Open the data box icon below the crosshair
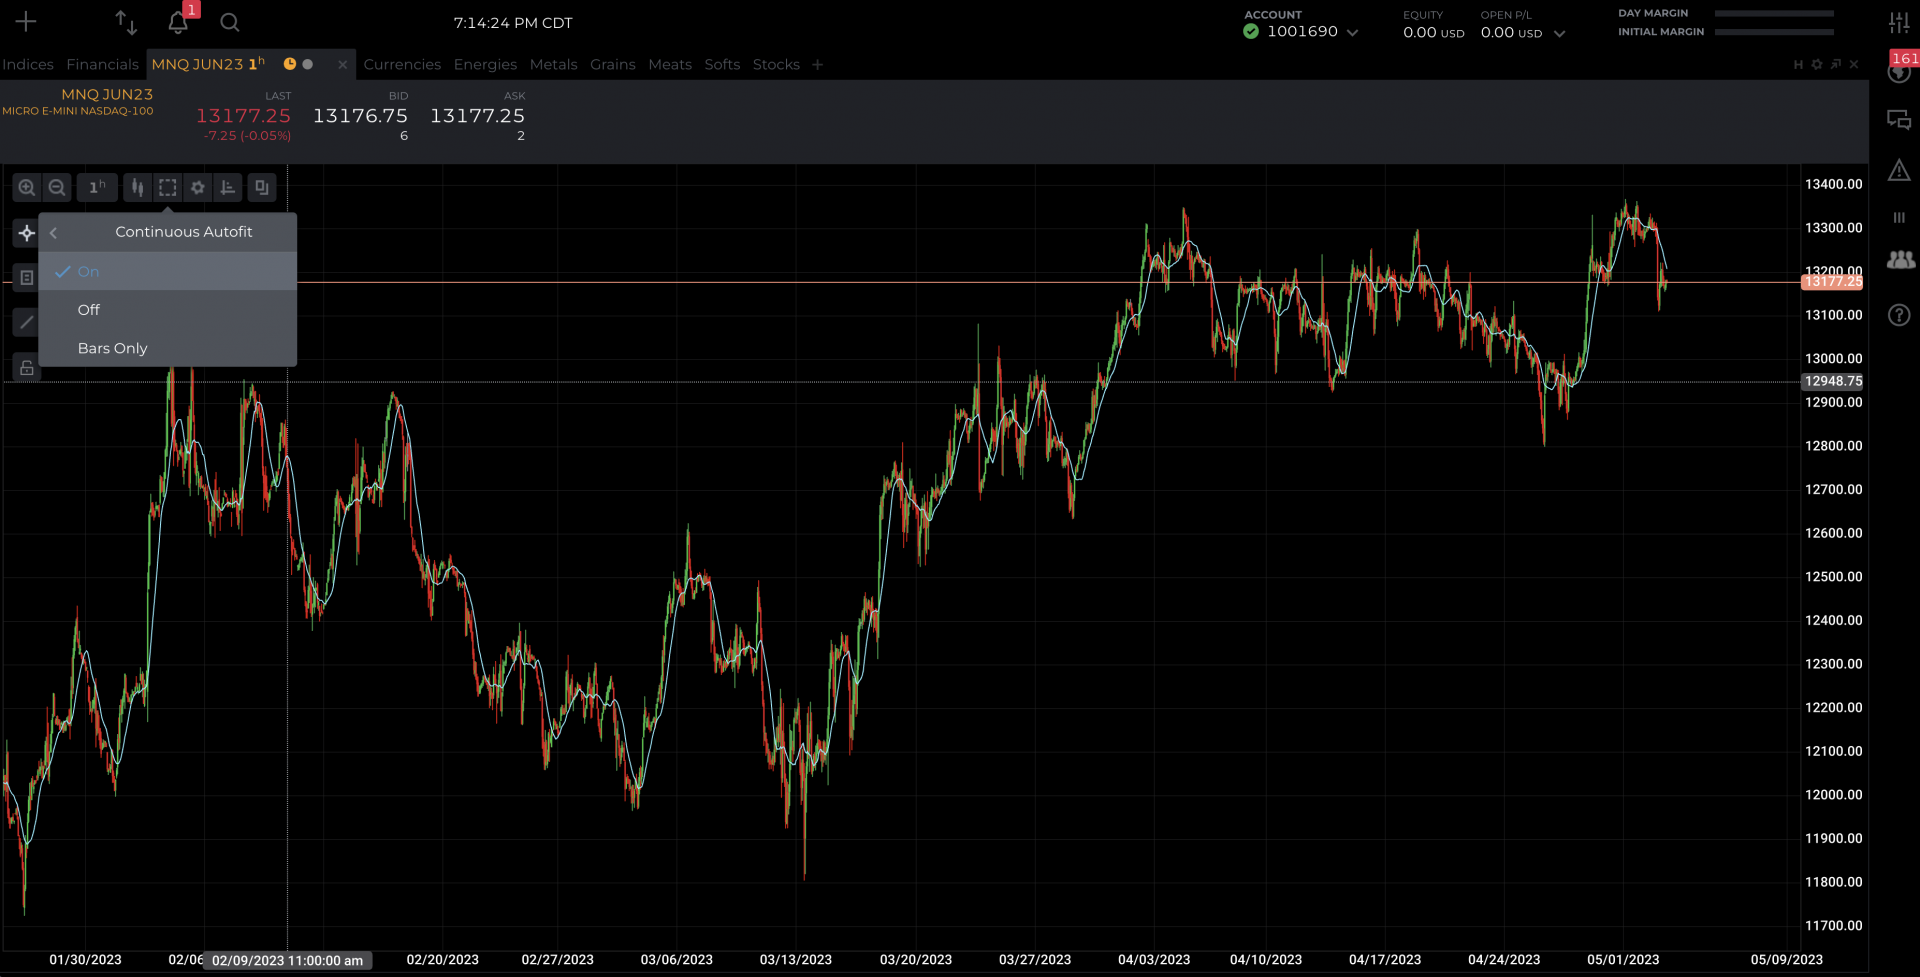Screen dimensions: 1920x977 [27, 278]
